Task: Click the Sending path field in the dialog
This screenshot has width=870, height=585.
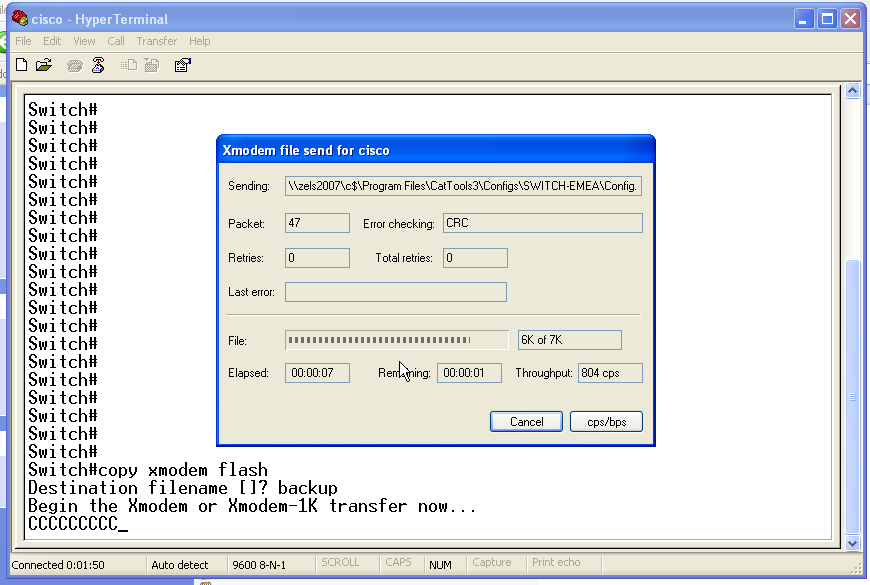Action: (462, 185)
